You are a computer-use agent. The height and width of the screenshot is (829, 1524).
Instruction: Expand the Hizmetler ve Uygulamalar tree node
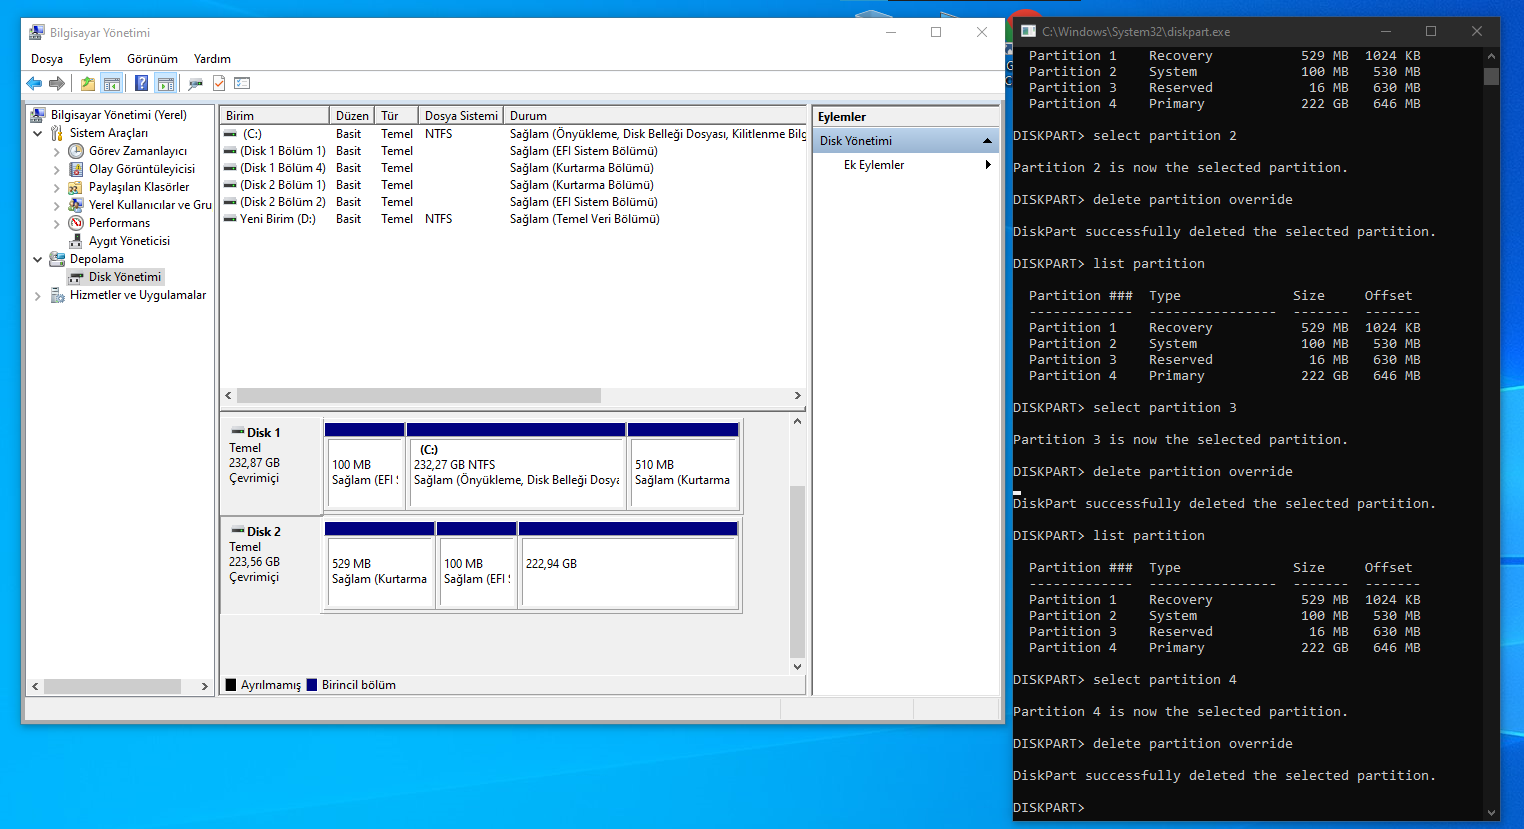click(38, 295)
